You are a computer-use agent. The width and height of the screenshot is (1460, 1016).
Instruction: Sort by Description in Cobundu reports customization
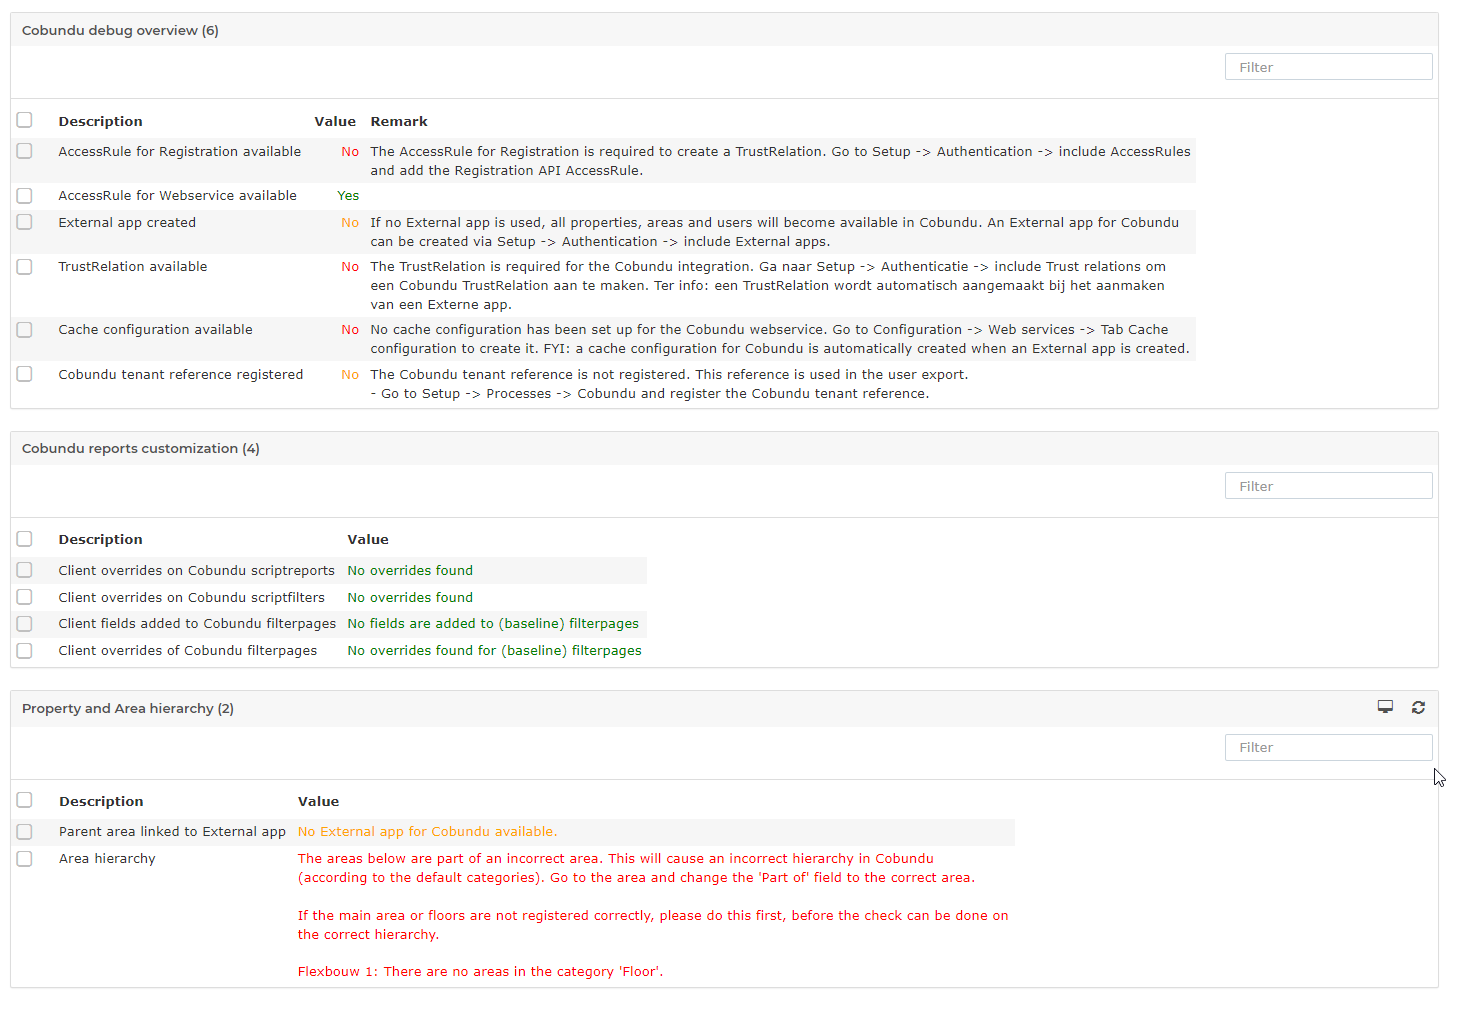click(100, 539)
